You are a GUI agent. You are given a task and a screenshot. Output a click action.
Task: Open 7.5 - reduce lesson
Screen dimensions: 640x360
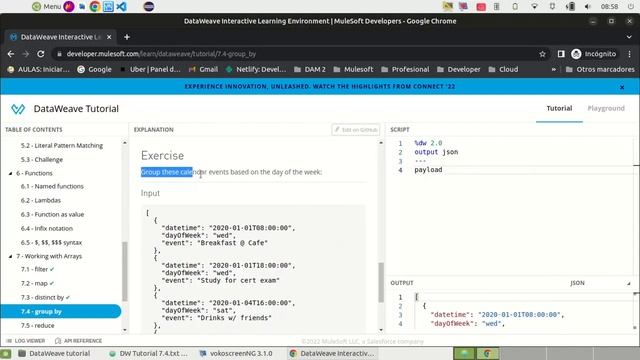37,326
